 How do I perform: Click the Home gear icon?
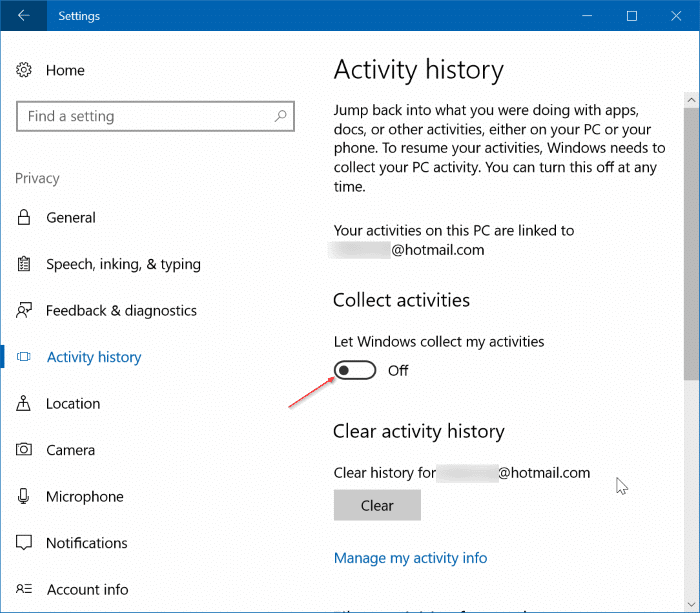24,70
